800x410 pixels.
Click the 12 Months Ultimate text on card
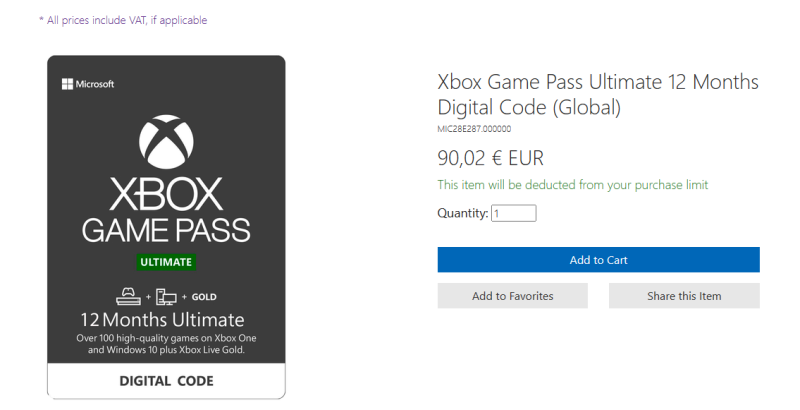pos(166,320)
